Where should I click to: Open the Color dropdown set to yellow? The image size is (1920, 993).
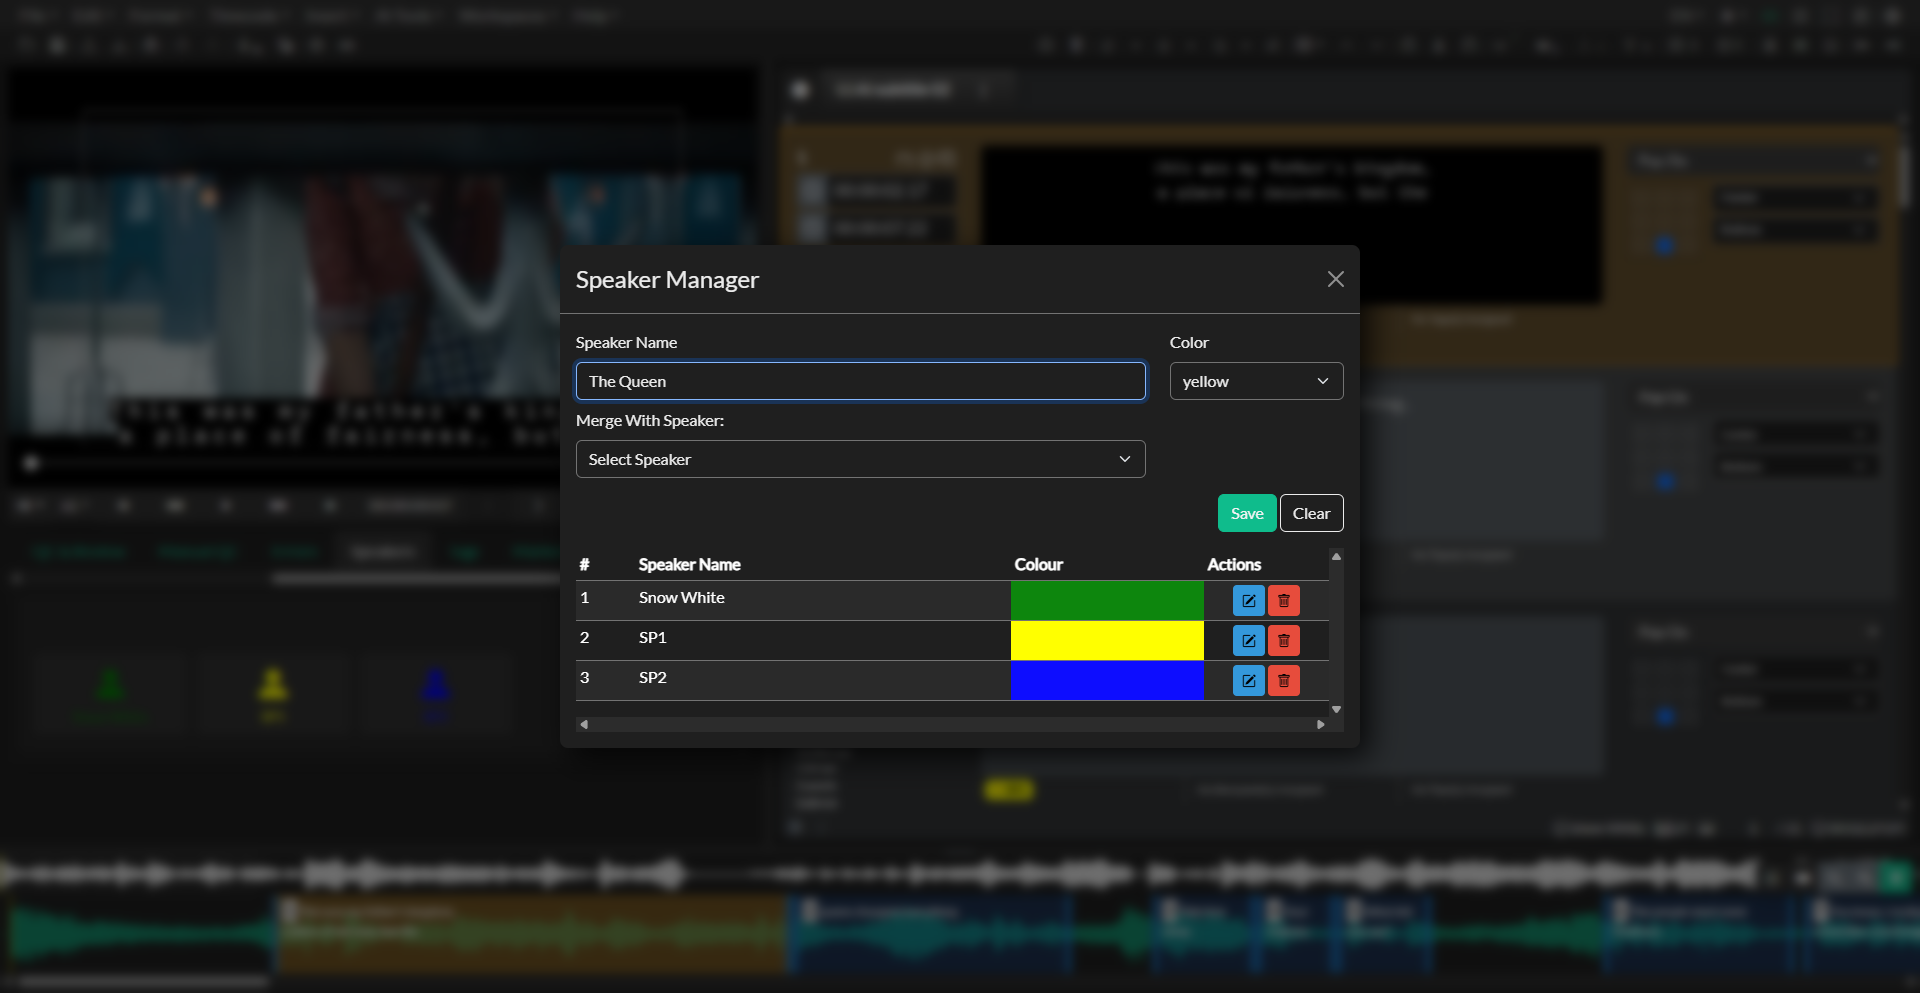[1256, 381]
